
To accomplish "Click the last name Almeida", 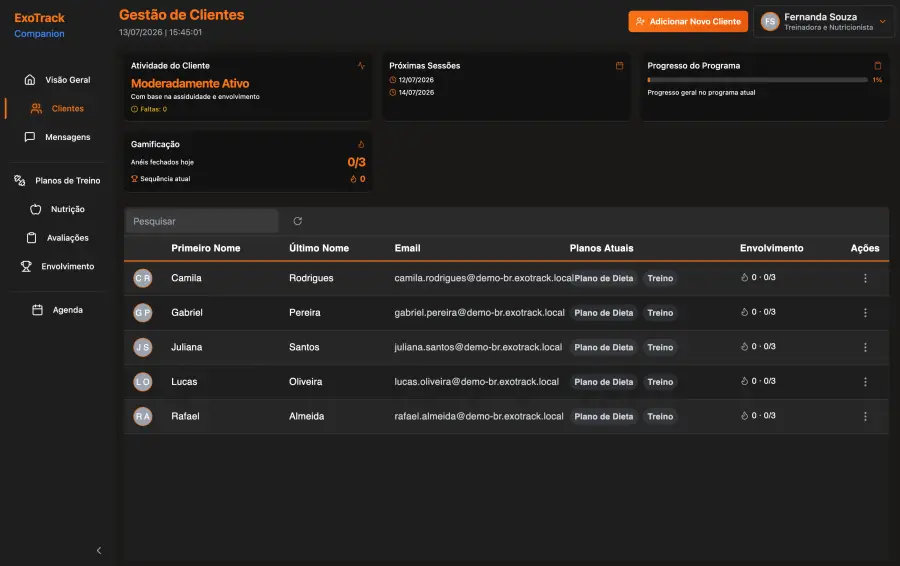I will [x=307, y=416].
